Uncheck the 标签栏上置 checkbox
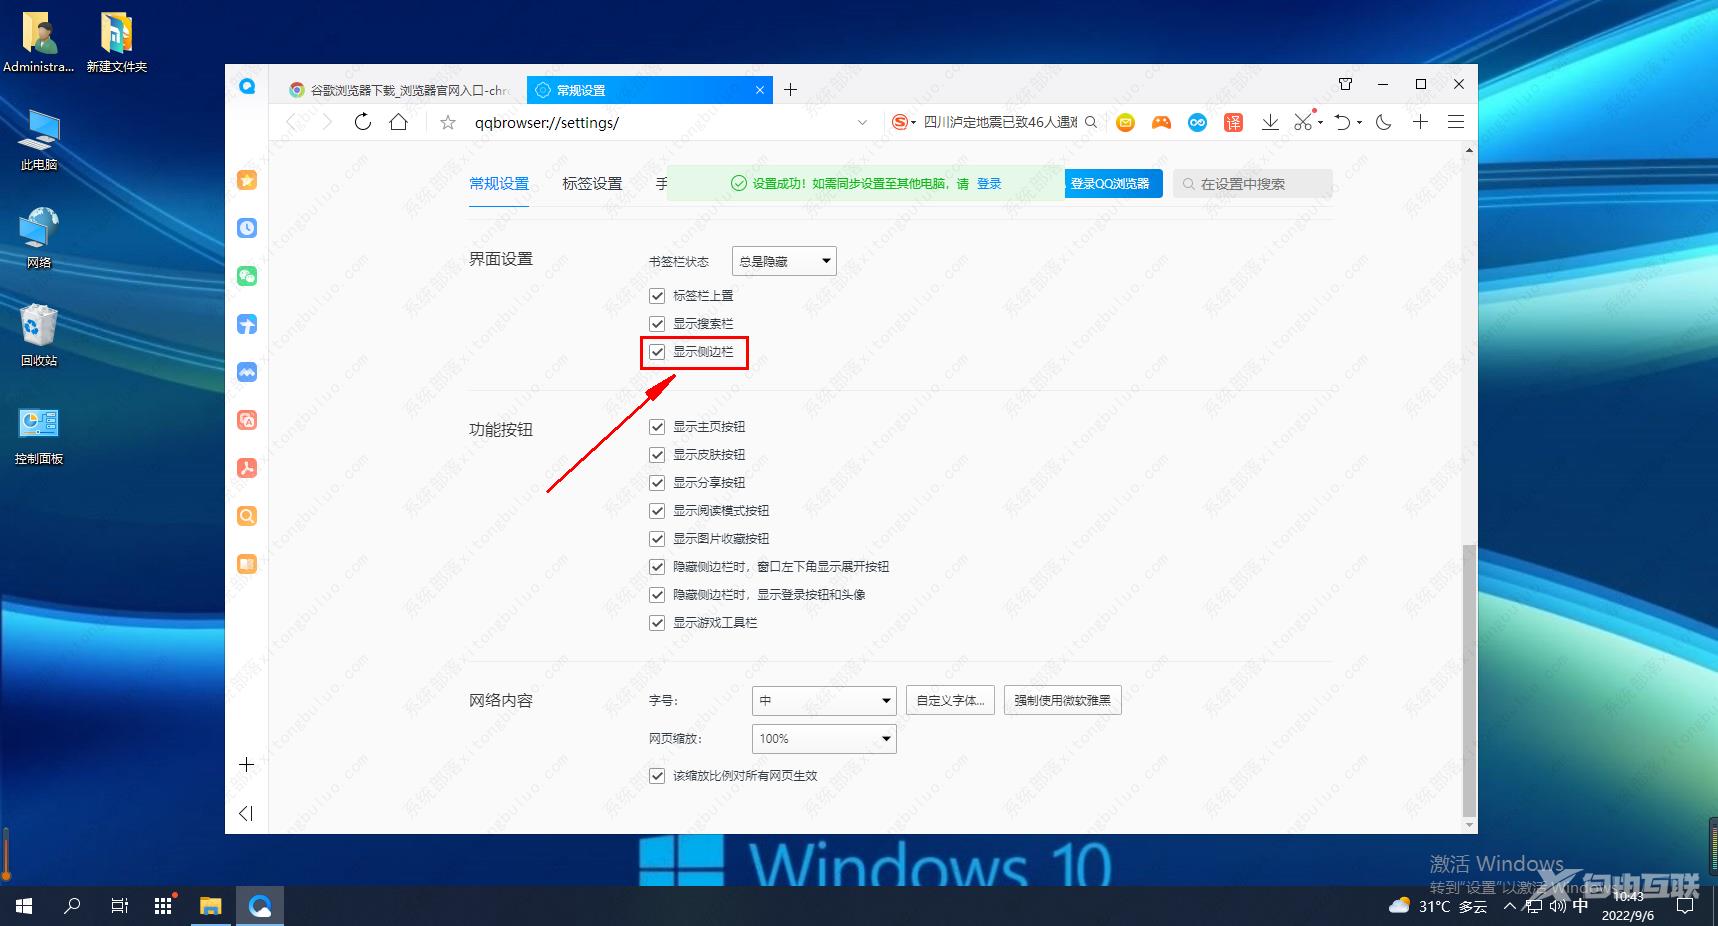This screenshot has height=926, width=1718. pyautogui.click(x=657, y=296)
